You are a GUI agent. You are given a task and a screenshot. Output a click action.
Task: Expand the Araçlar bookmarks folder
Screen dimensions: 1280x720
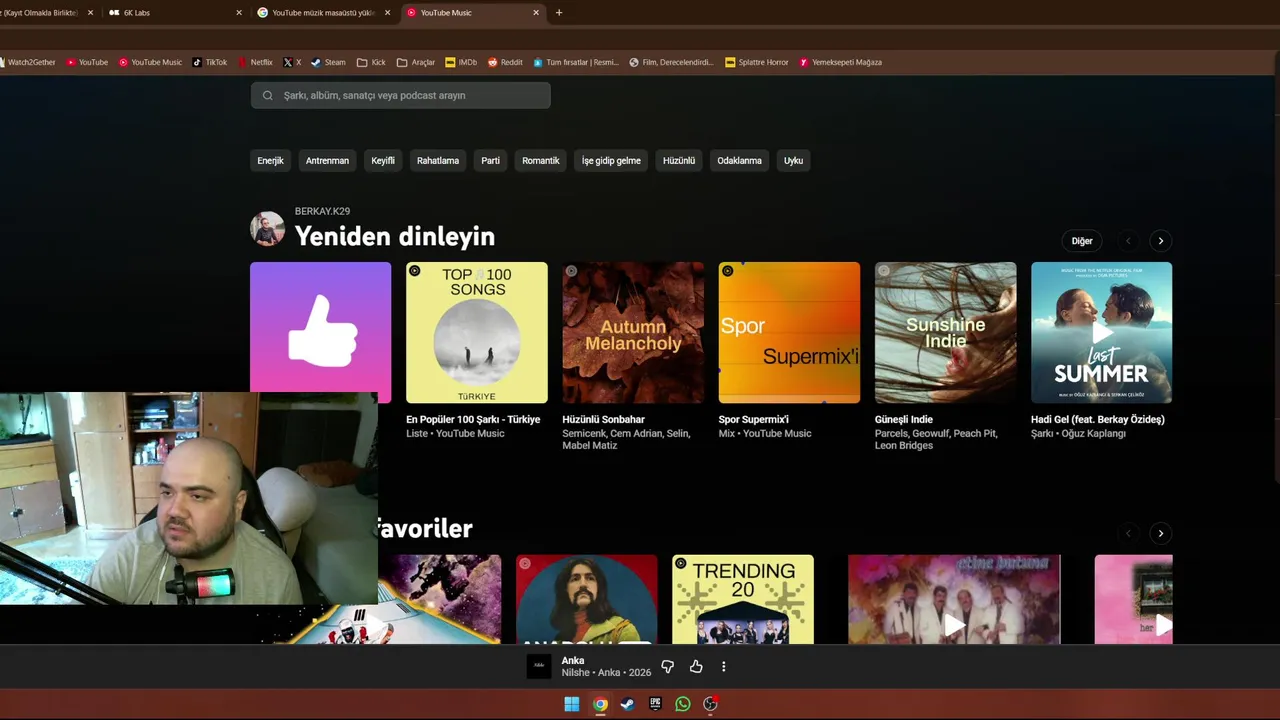pyautogui.click(x=416, y=62)
